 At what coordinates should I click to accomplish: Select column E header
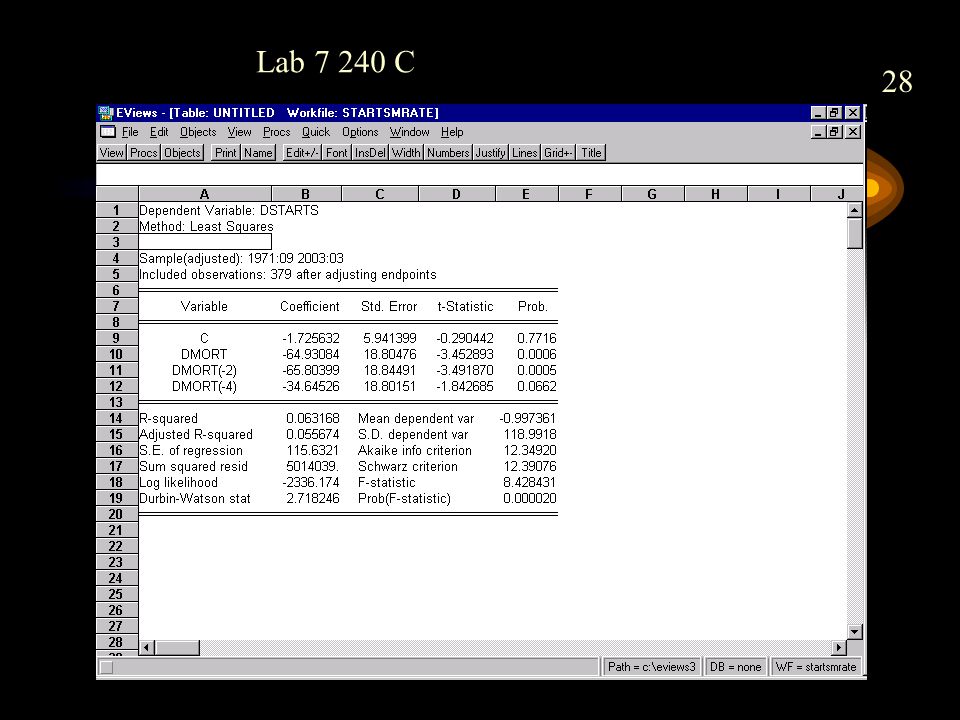526,194
